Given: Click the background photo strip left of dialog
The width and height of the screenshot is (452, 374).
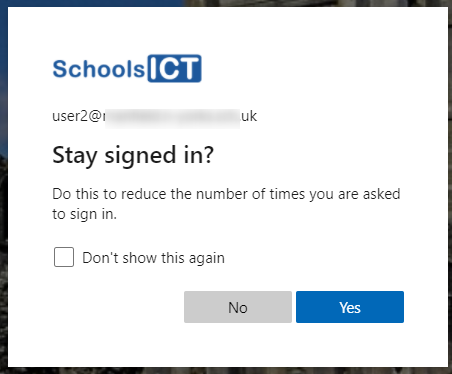Looking at the screenshot, I should [x=4, y=187].
